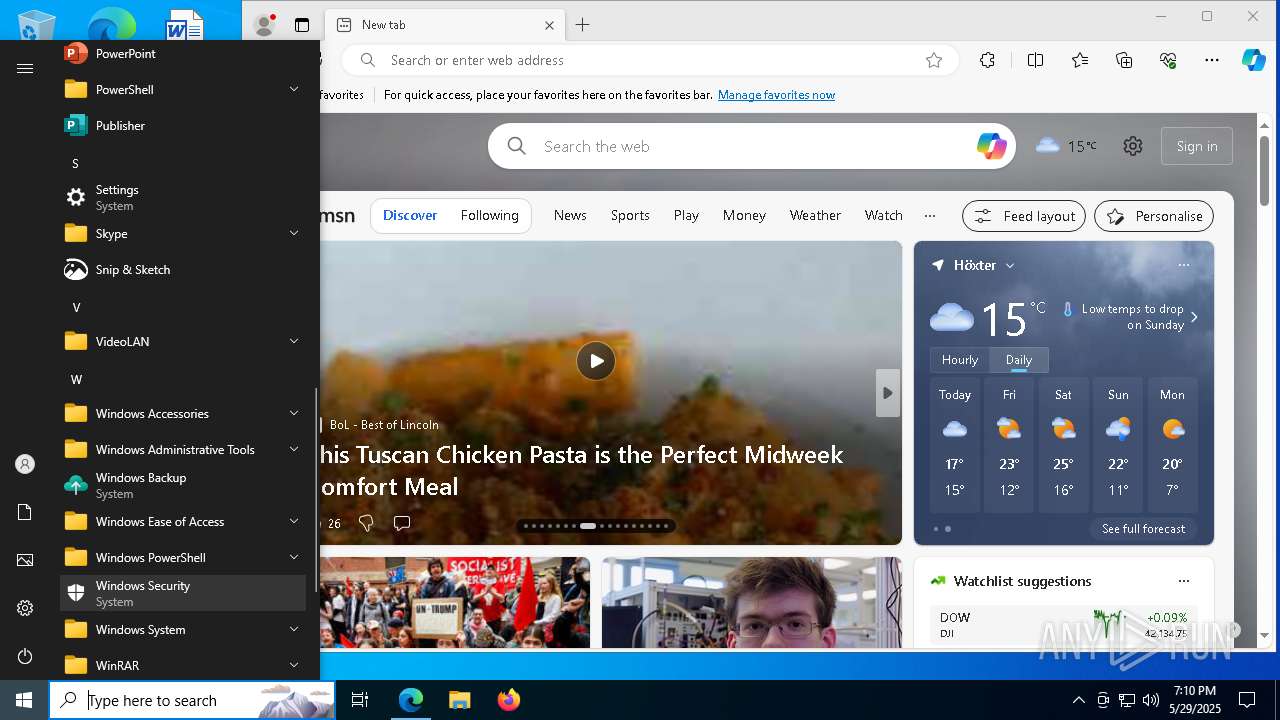Open Pictures from the Start sidebar
This screenshot has width=1280, height=720.
[25, 560]
